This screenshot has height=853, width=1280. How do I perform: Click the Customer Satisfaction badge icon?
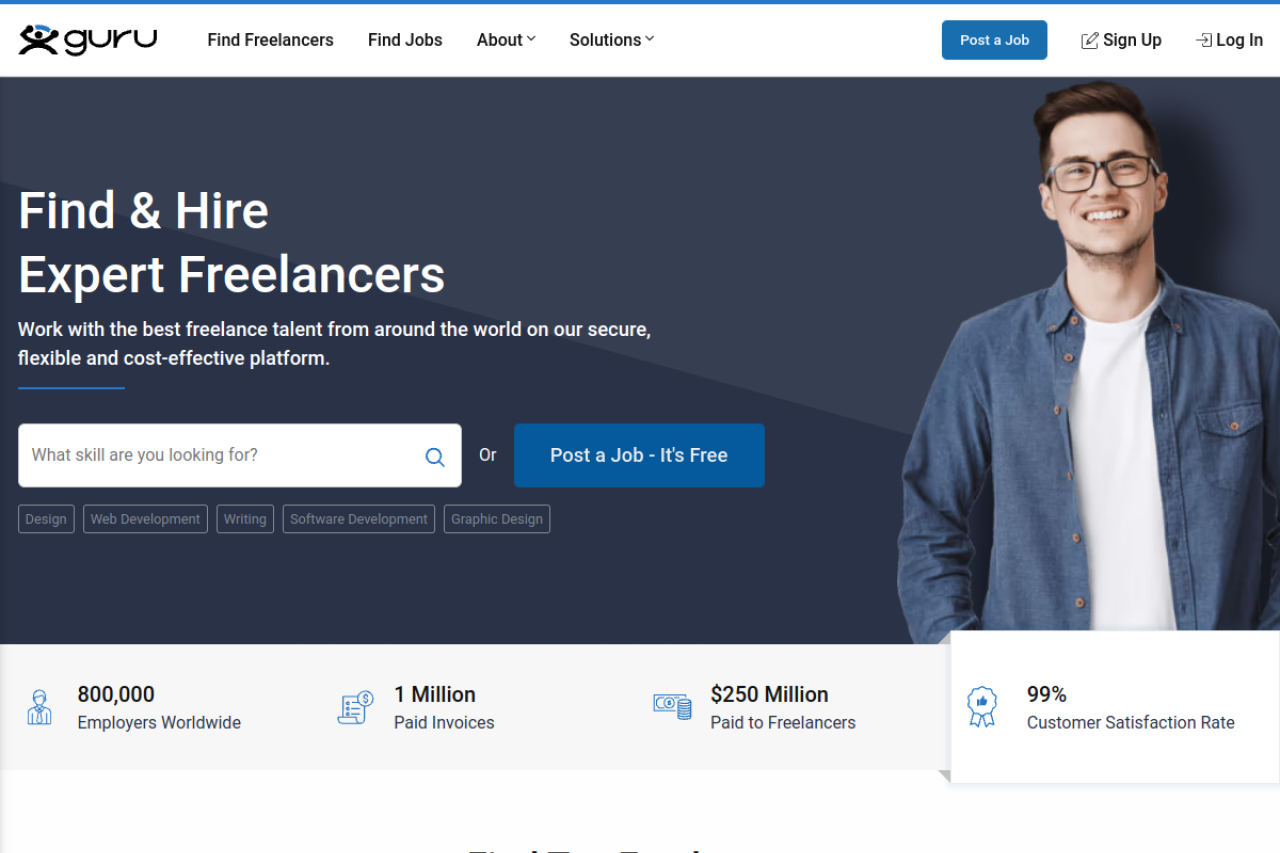pyautogui.click(x=982, y=707)
